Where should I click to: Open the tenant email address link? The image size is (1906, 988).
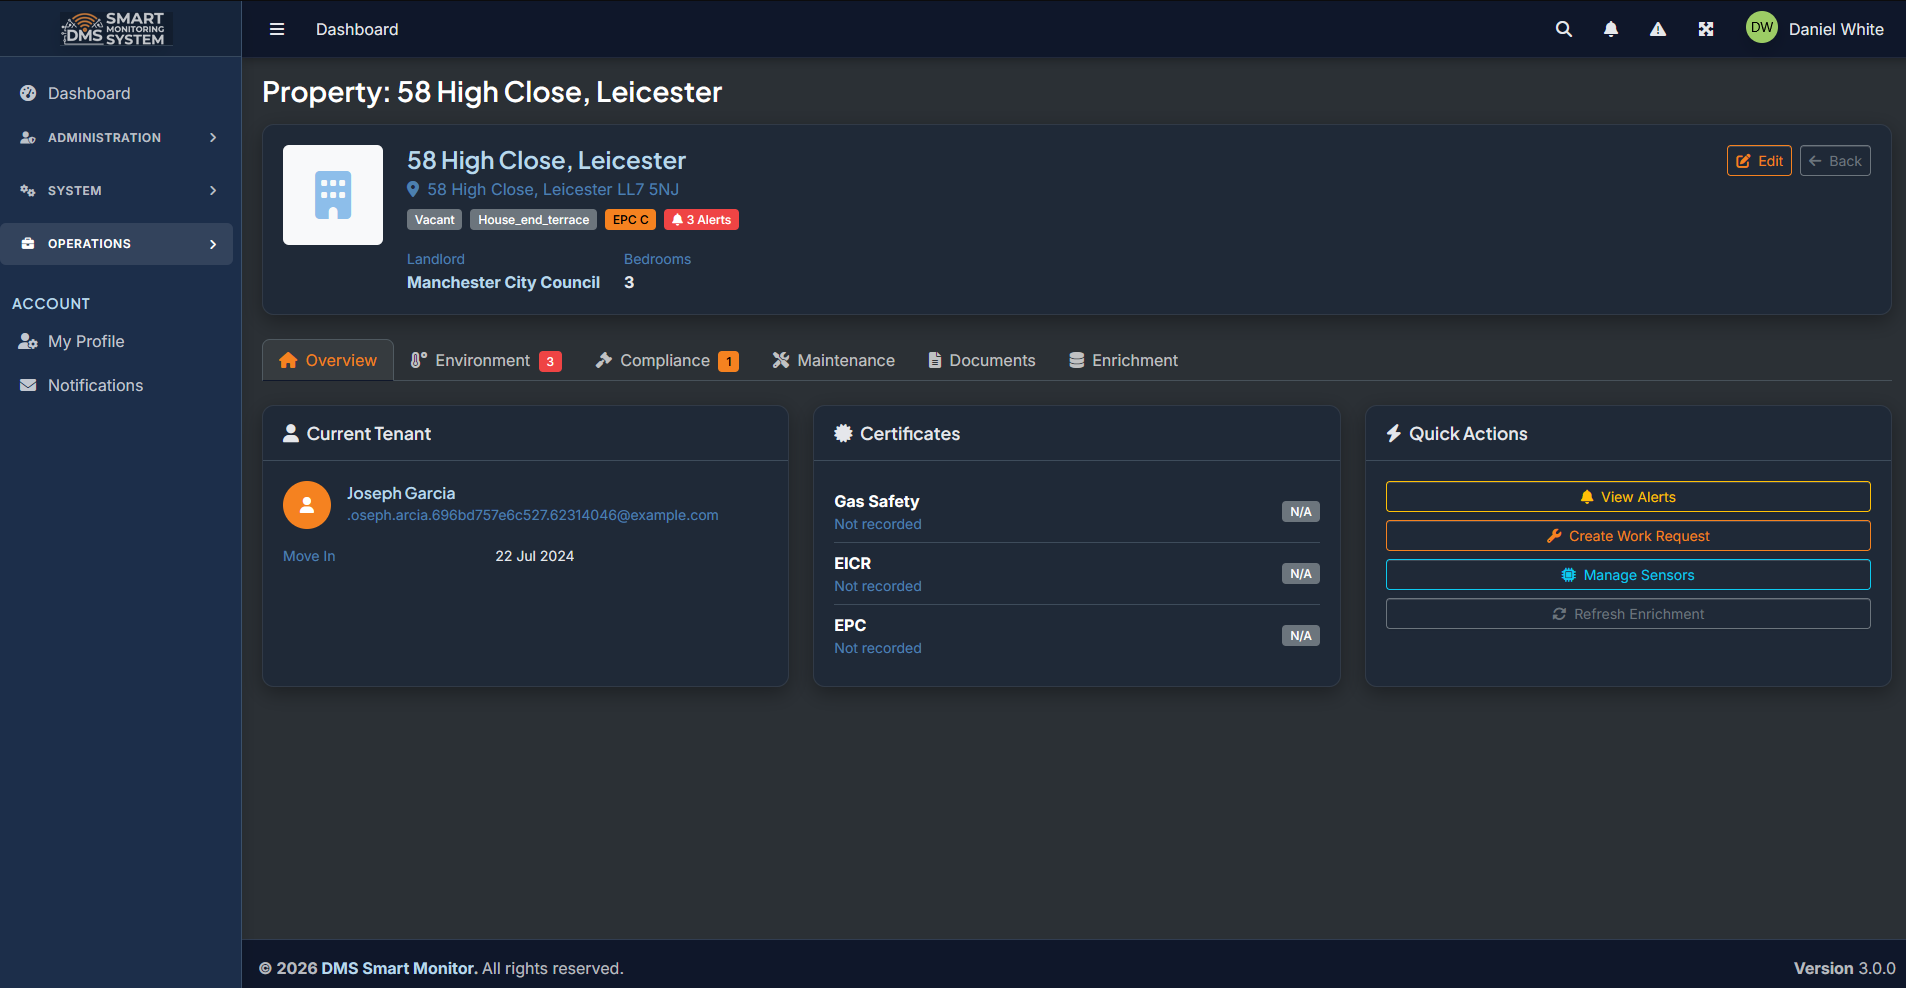[532, 516]
